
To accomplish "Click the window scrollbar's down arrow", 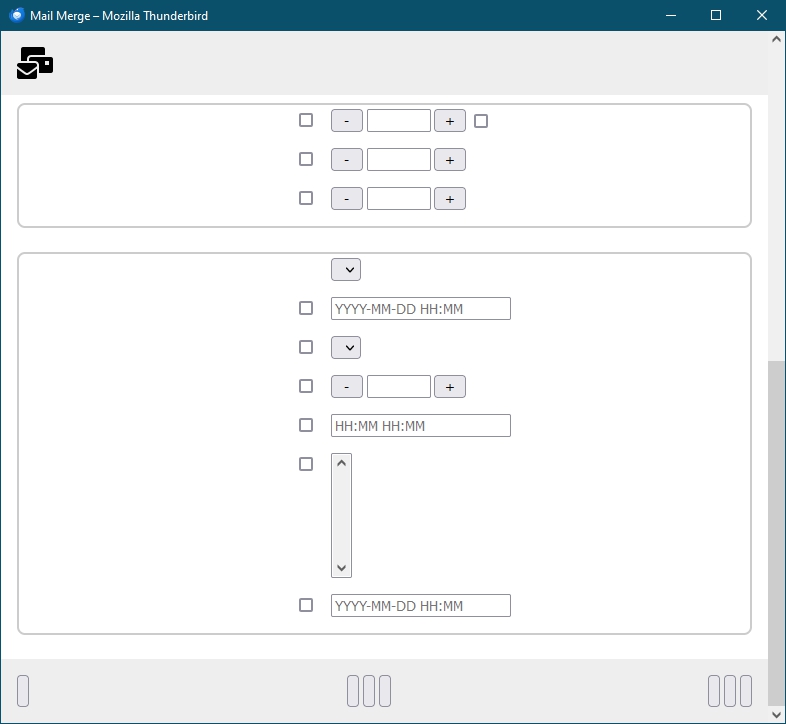I will (776, 714).
